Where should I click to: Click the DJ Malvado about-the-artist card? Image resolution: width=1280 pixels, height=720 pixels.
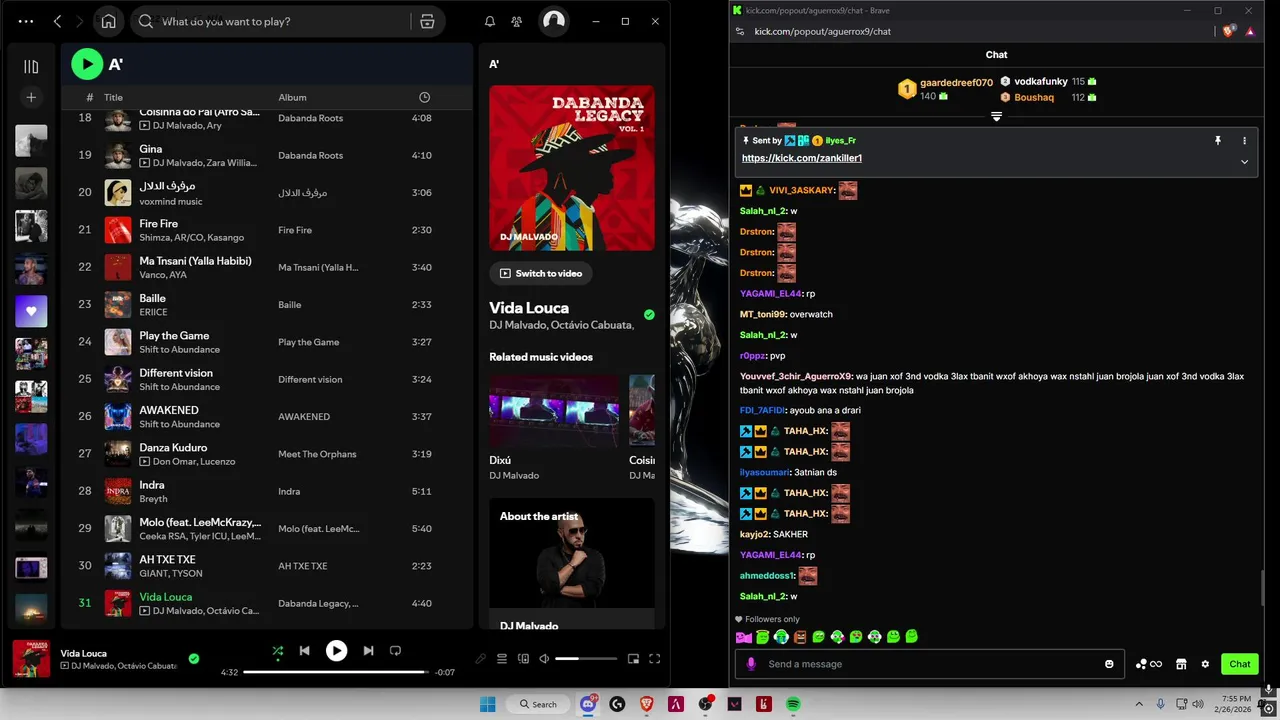572,564
